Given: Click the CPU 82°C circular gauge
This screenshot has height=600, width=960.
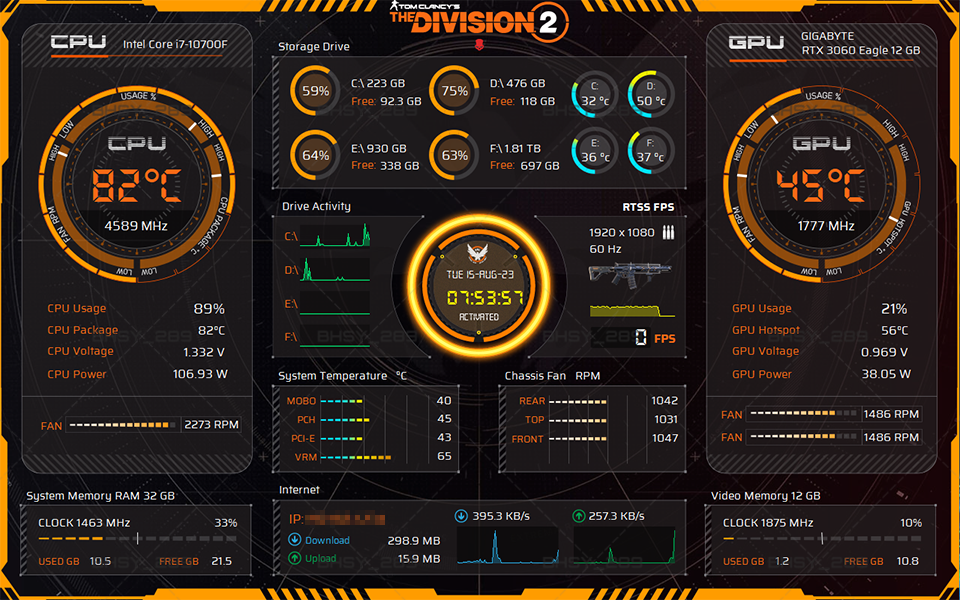Looking at the screenshot, I should (137, 184).
